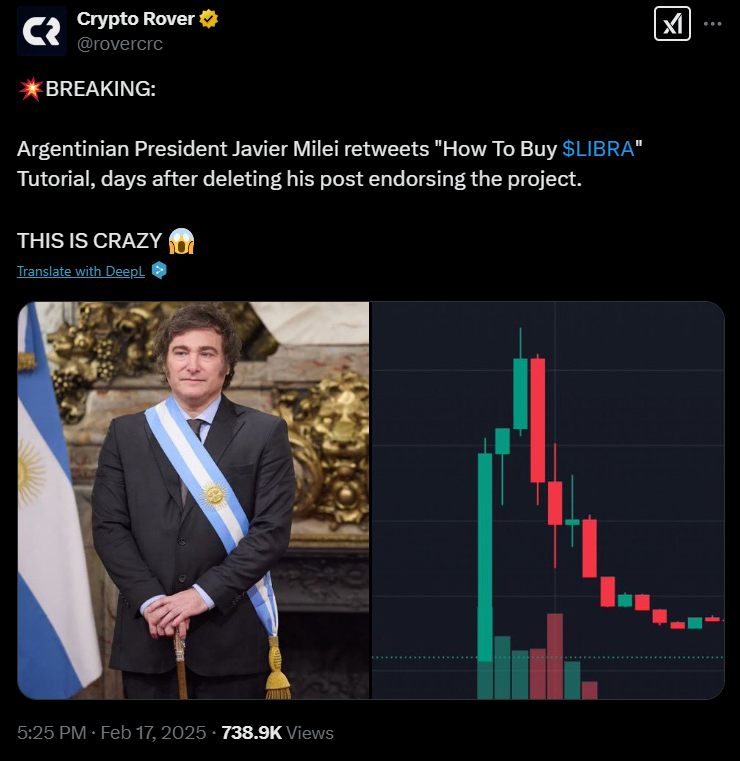Click the THIS IS CRAZY text

[x=89, y=241]
